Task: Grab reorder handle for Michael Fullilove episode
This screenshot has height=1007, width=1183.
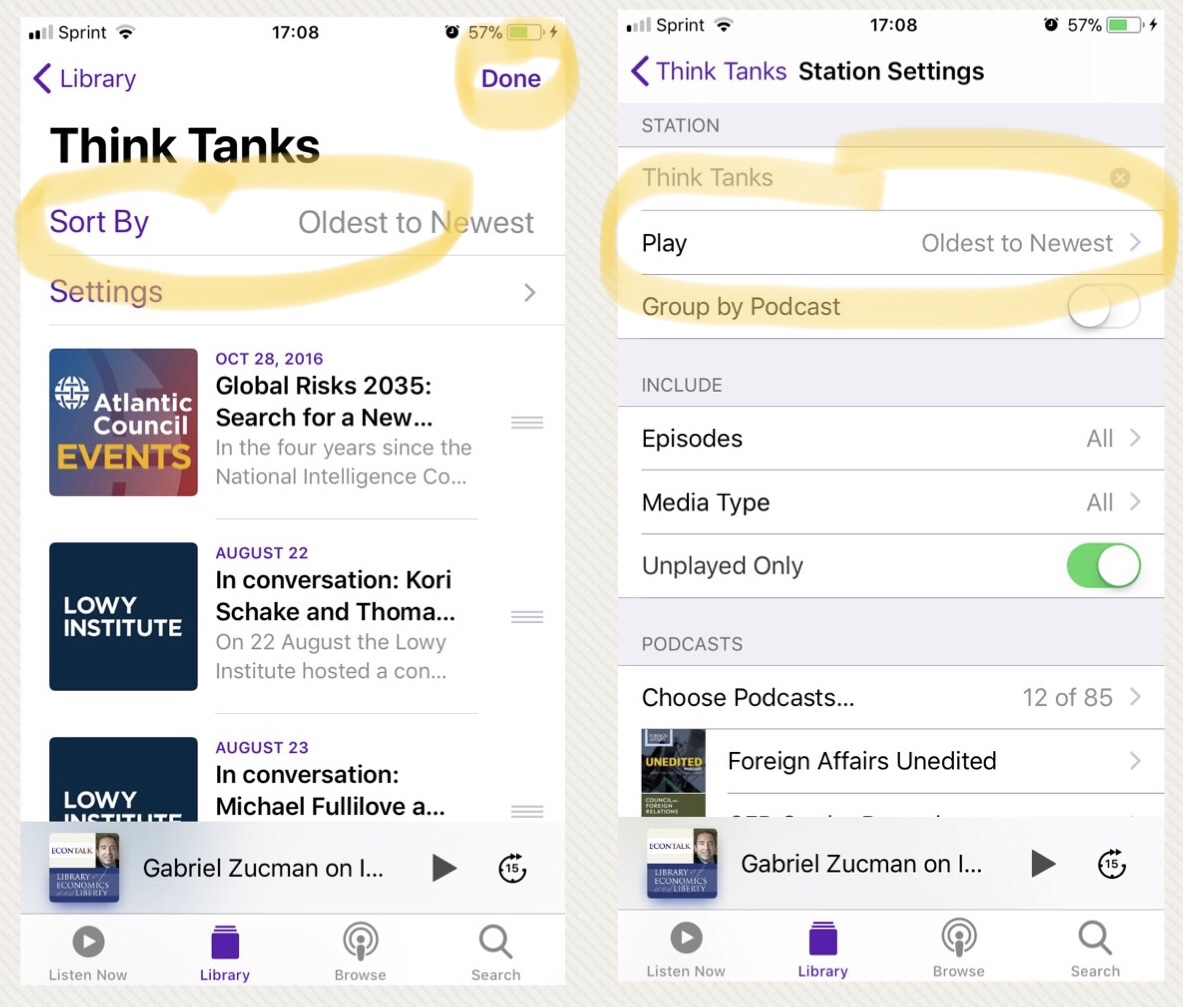Action: 527,812
